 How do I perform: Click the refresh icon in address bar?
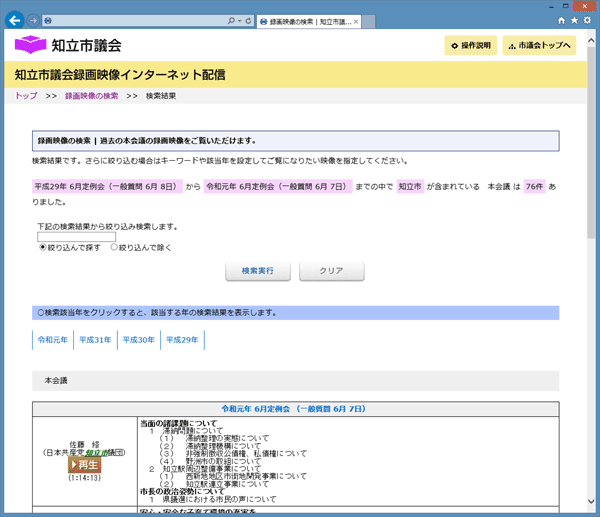tap(248, 21)
